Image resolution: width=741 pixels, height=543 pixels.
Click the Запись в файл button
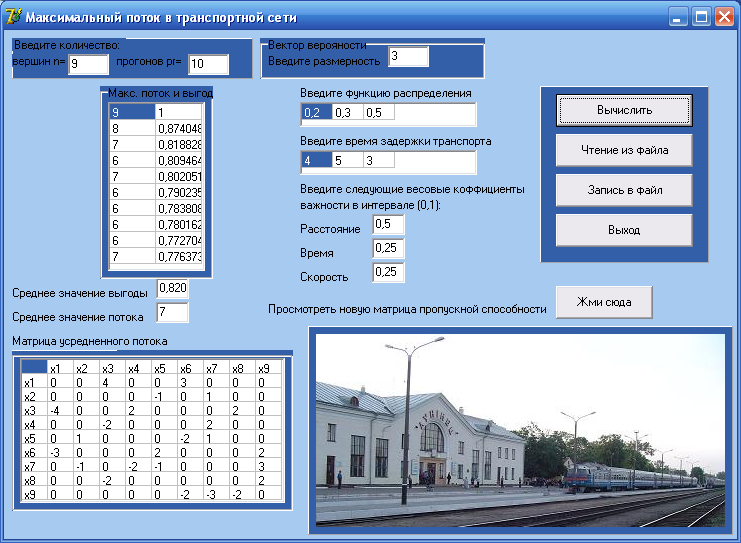tap(624, 190)
